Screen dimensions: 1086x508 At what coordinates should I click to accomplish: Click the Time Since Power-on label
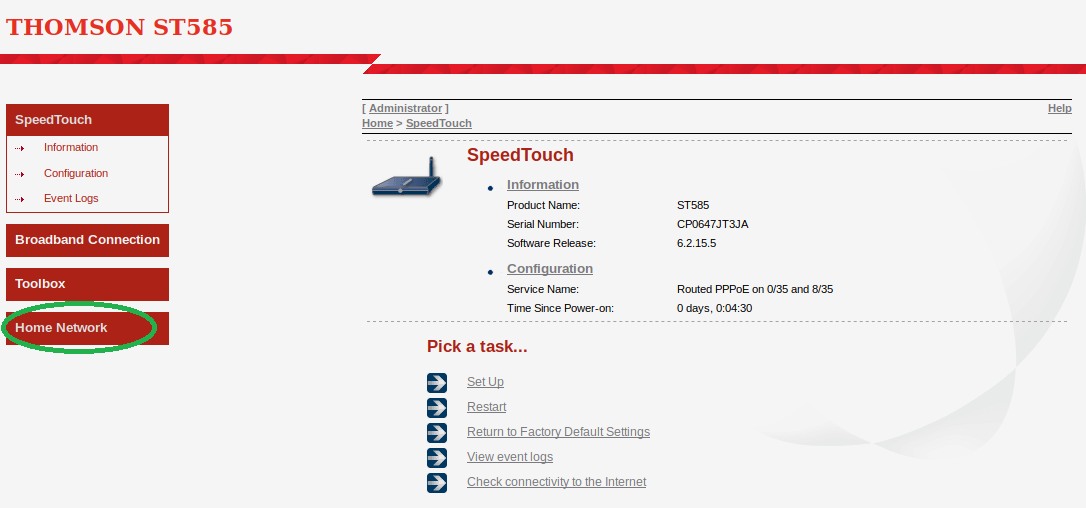coord(560,308)
